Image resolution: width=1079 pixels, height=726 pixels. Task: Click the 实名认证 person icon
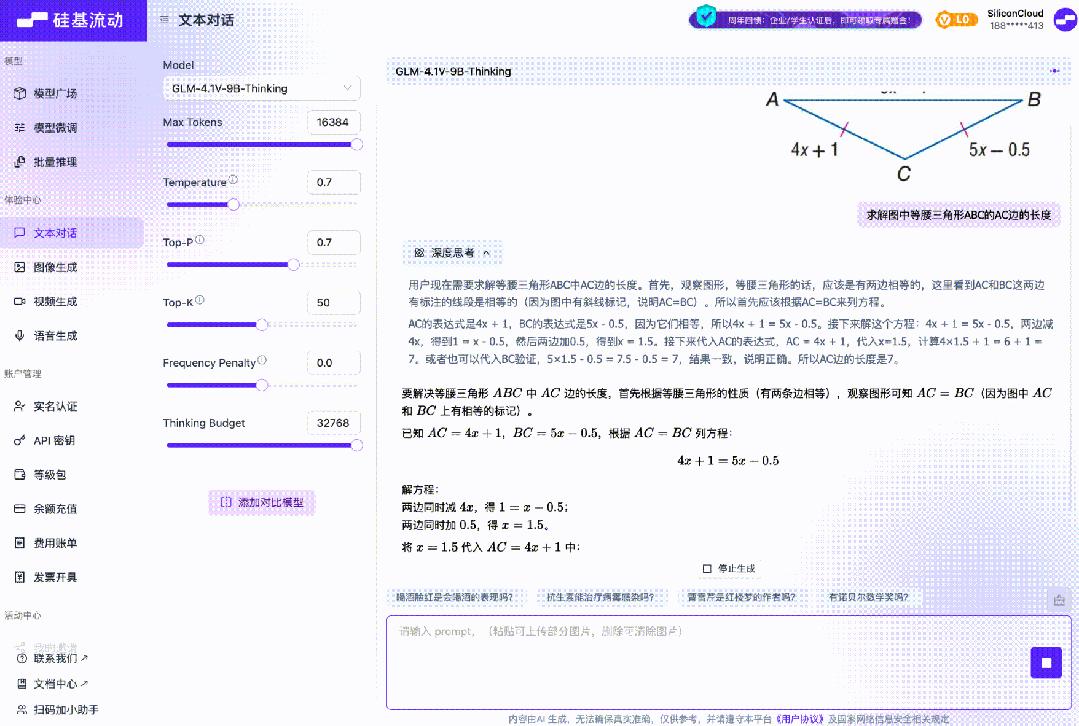pyautogui.click(x=19, y=406)
